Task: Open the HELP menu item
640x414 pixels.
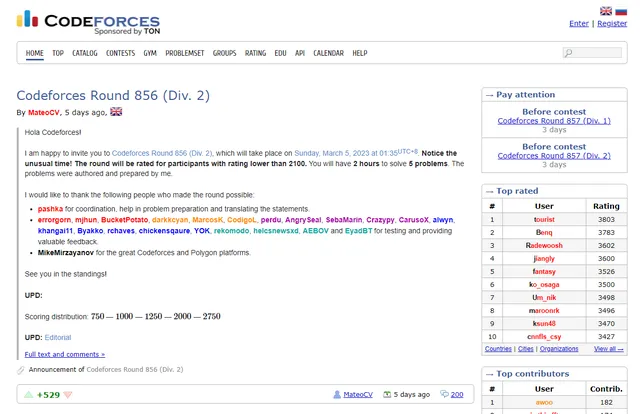Action: coord(360,53)
